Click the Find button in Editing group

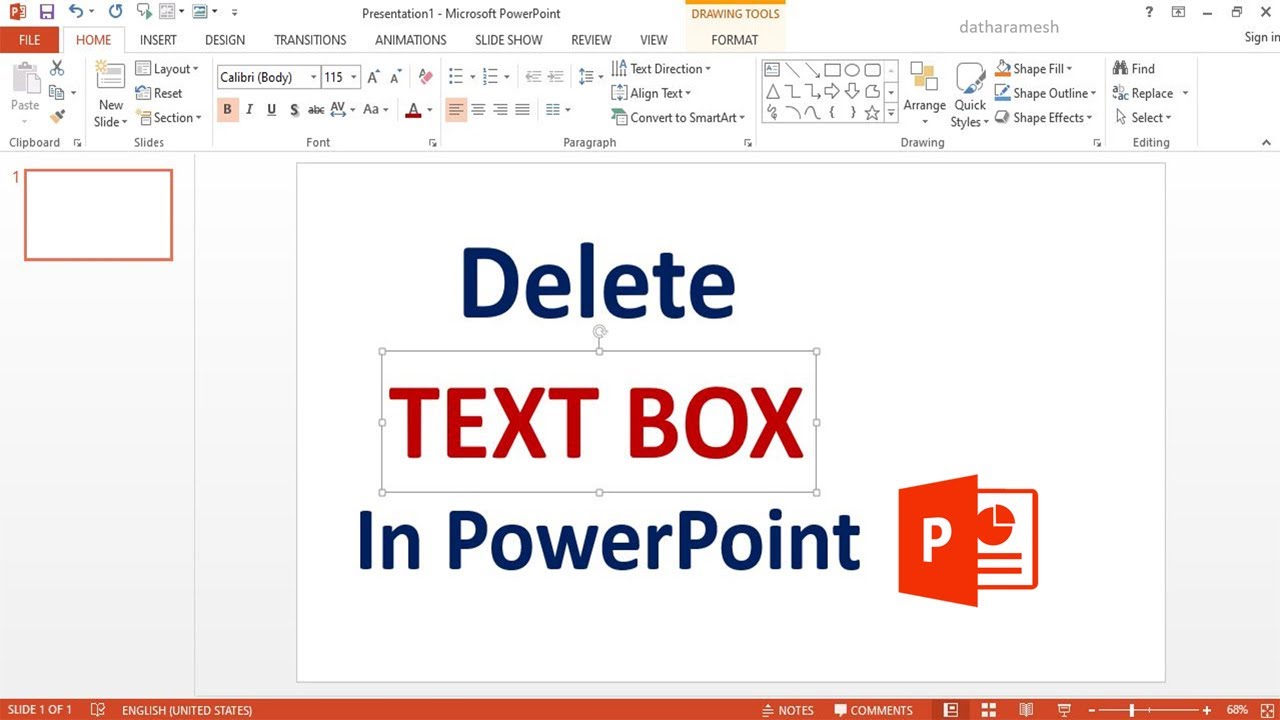1134,68
